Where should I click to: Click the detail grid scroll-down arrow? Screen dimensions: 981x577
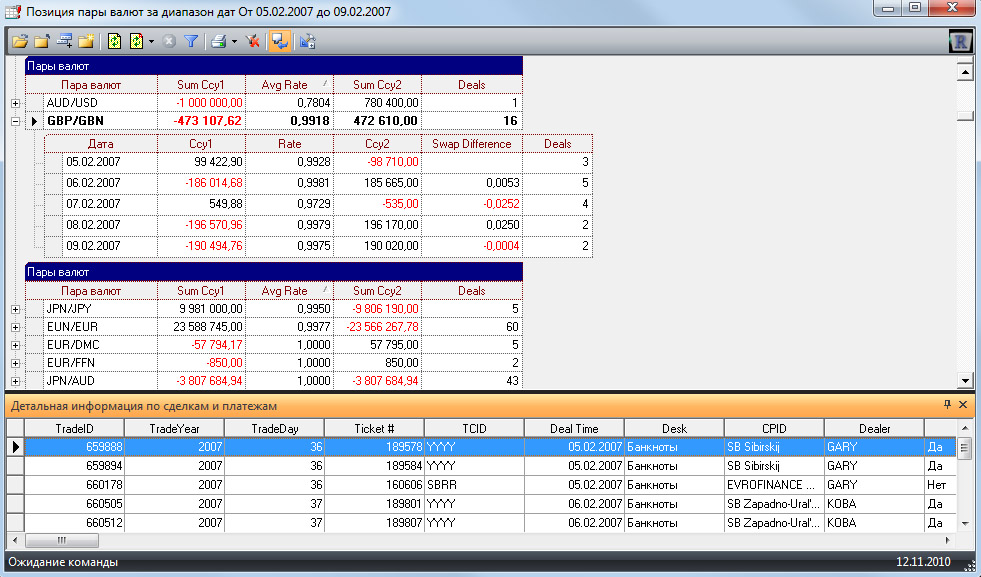click(x=965, y=524)
